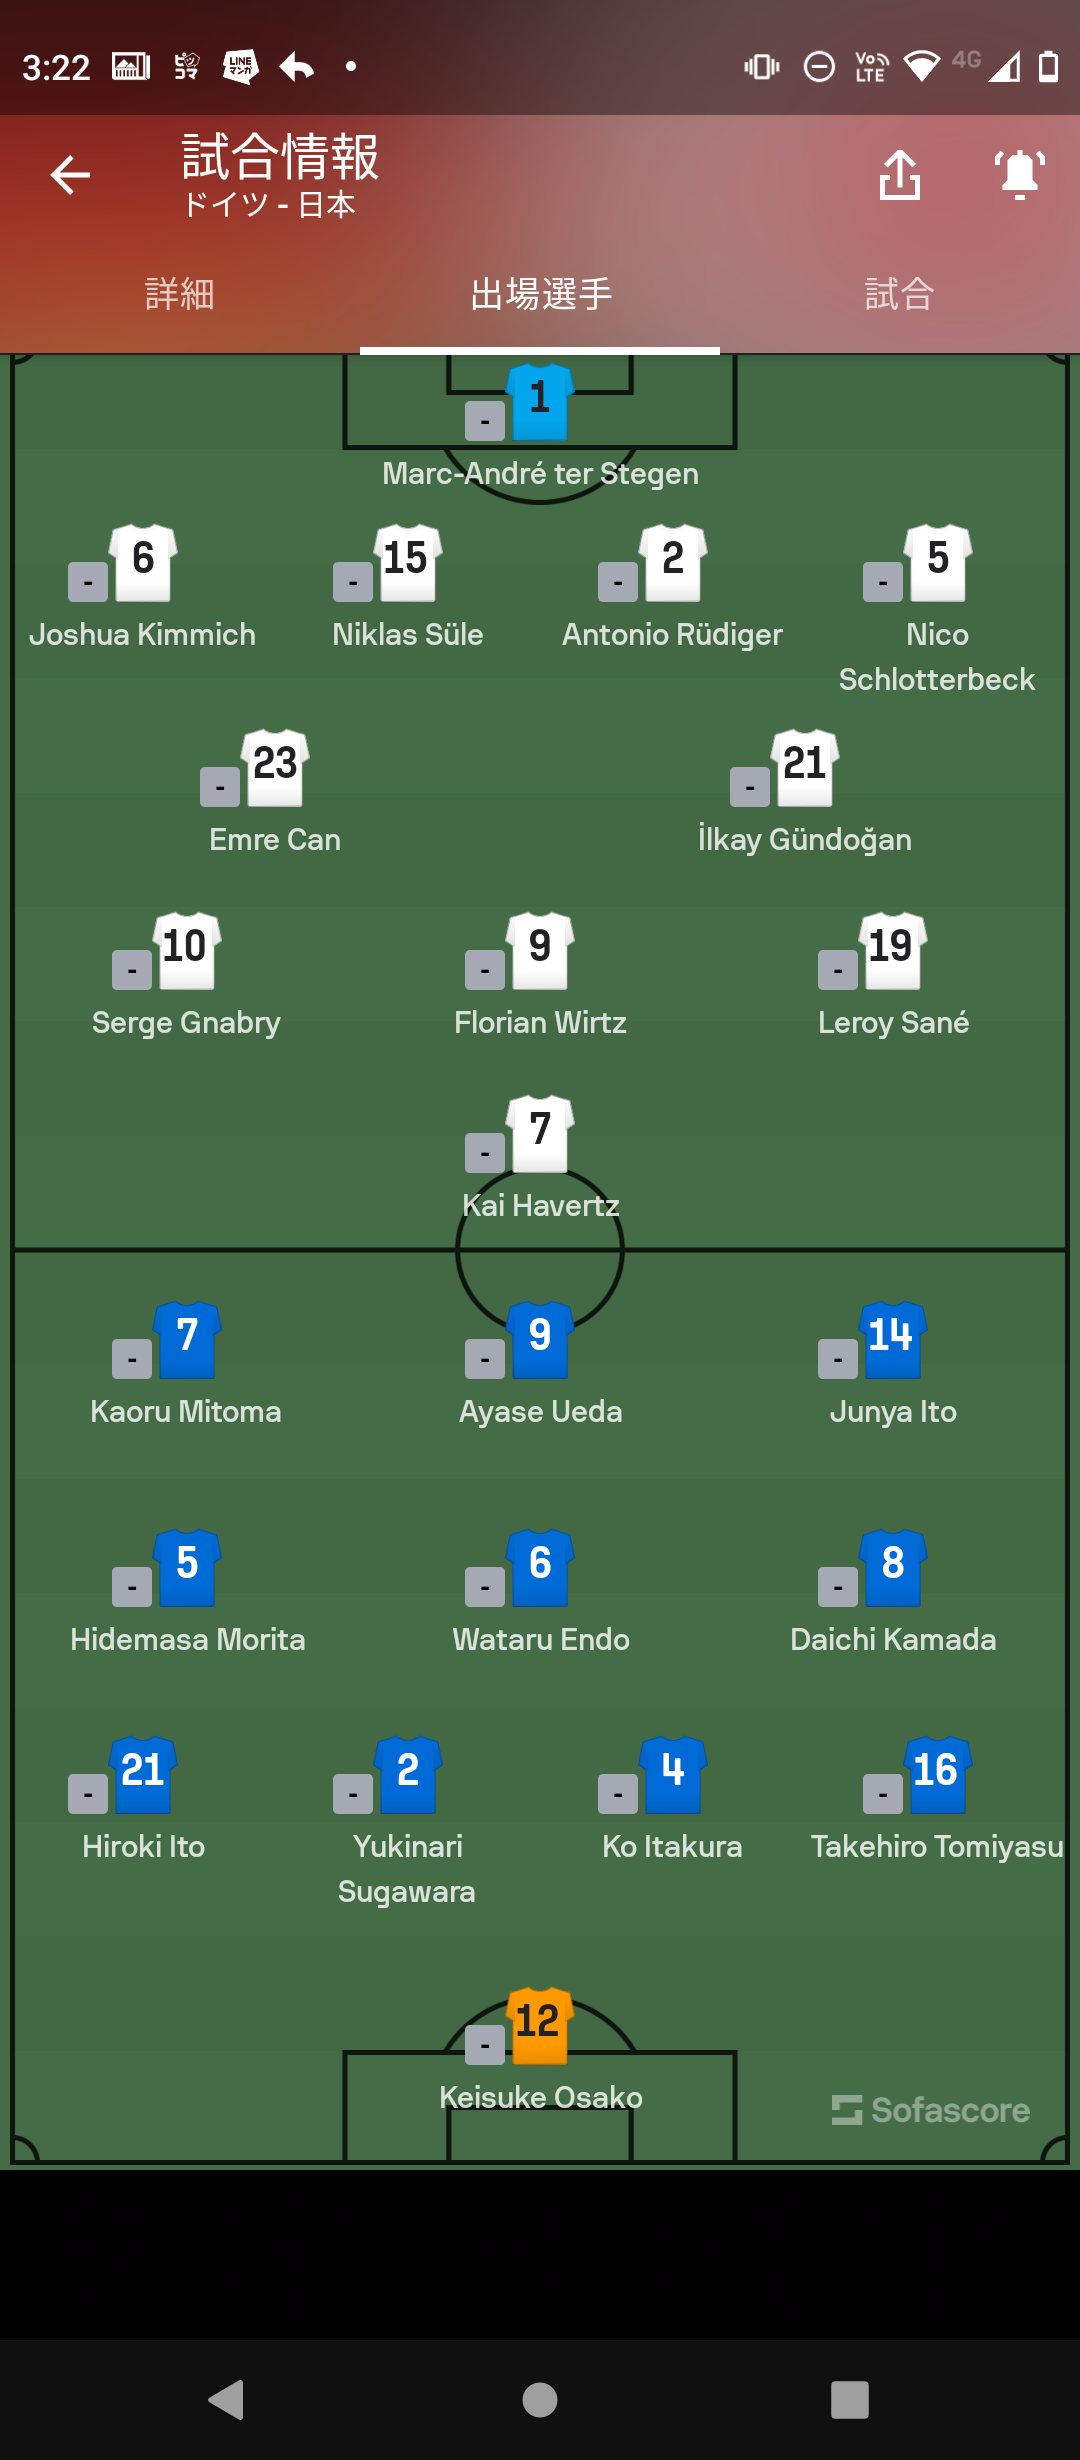
Task: Tap the back arrow in the header
Action: [x=70, y=175]
